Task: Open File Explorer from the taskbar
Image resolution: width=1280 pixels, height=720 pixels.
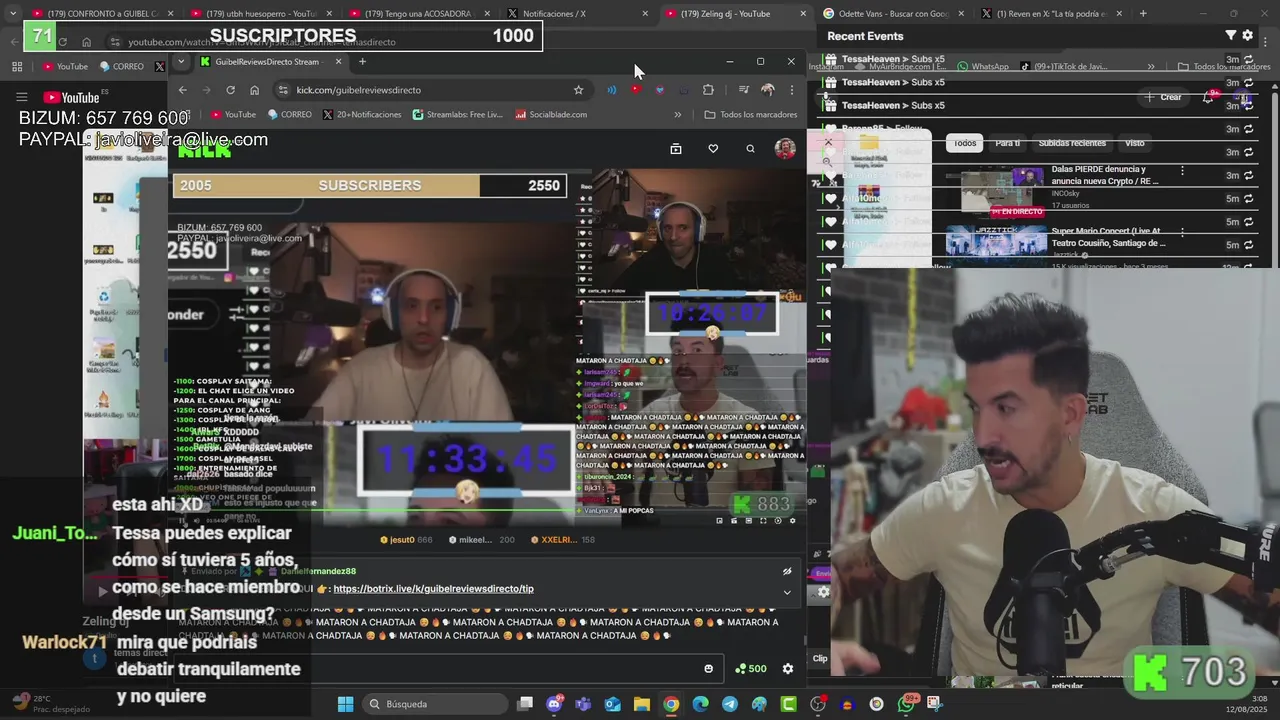Action: [x=641, y=704]
